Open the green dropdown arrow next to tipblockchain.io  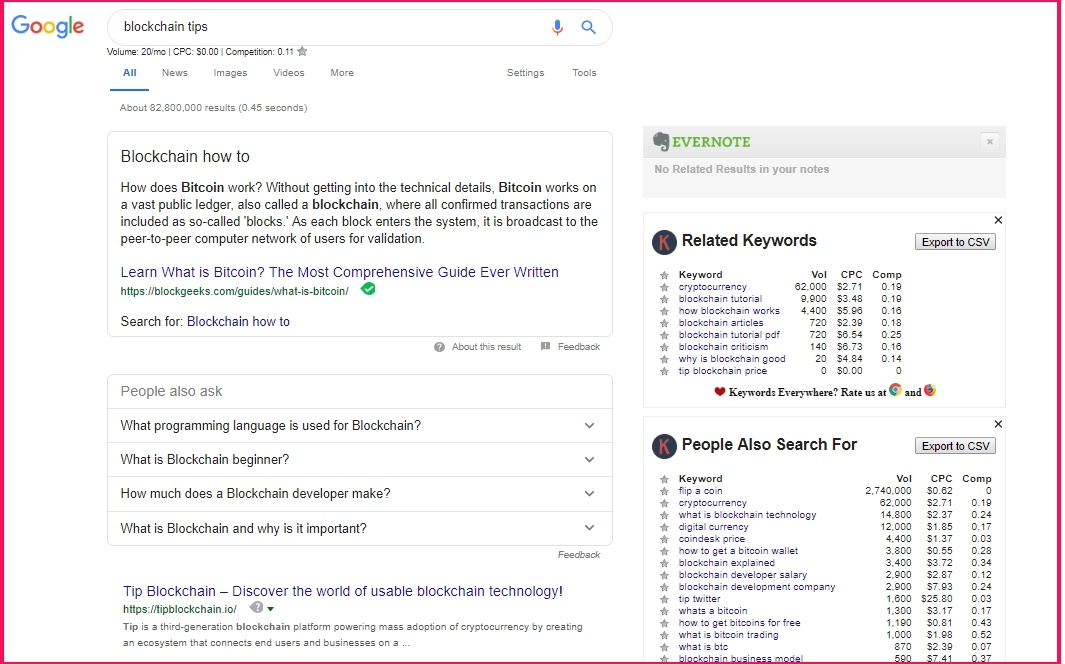(271, 609)
